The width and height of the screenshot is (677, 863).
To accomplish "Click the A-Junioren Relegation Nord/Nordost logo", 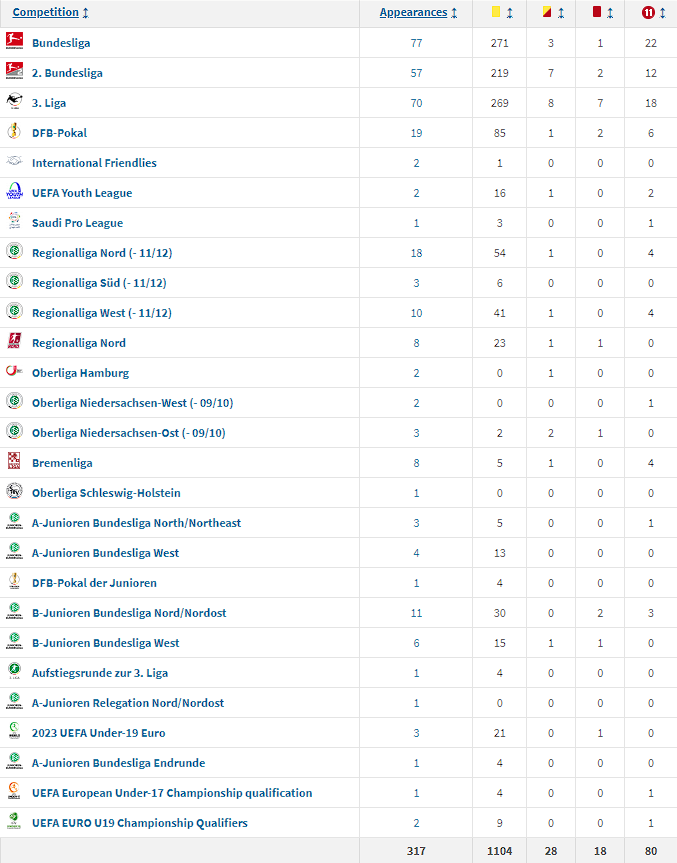I will [14, 701].
